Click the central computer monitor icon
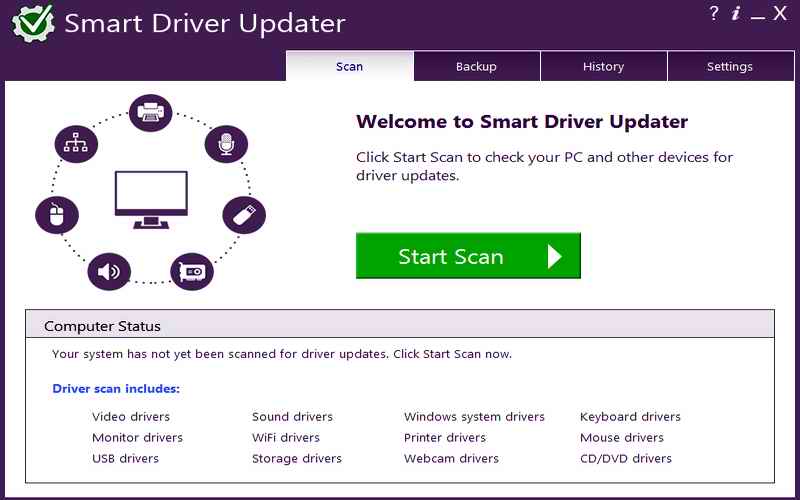The height and width of the screenshot is (500, 800). 151,194
